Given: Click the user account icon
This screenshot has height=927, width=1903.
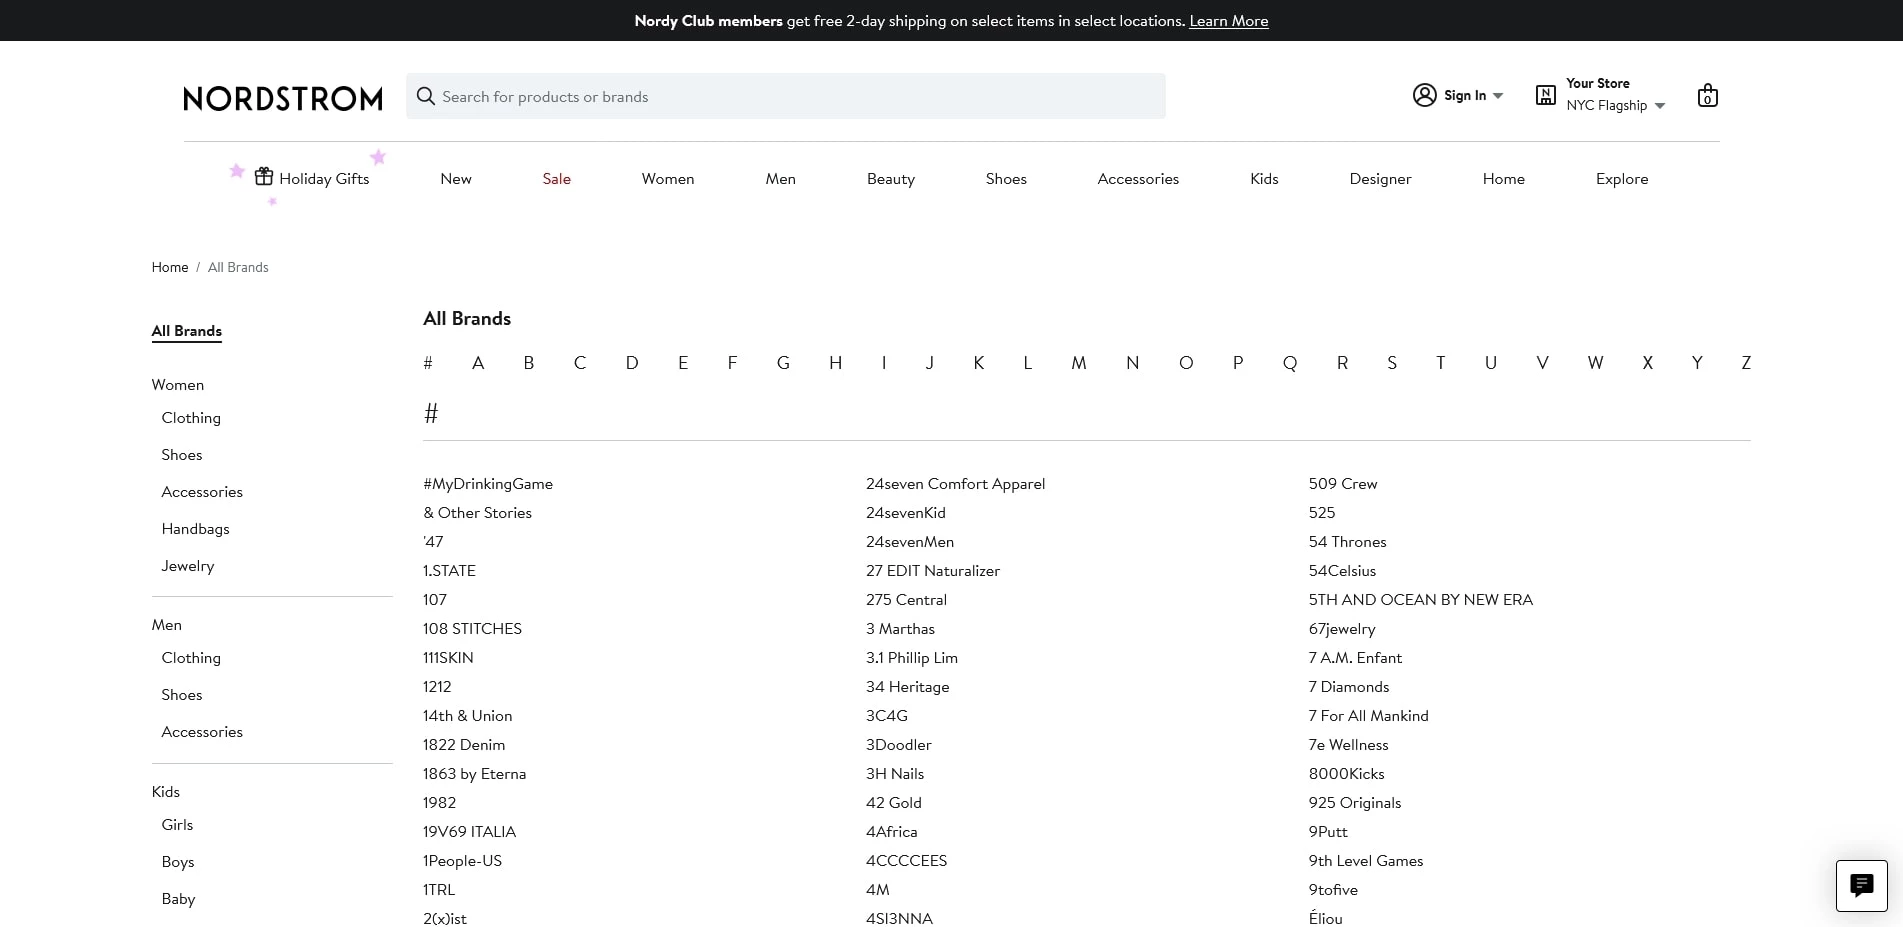Looking at the screenshot, I should (x=1424, y=95).
